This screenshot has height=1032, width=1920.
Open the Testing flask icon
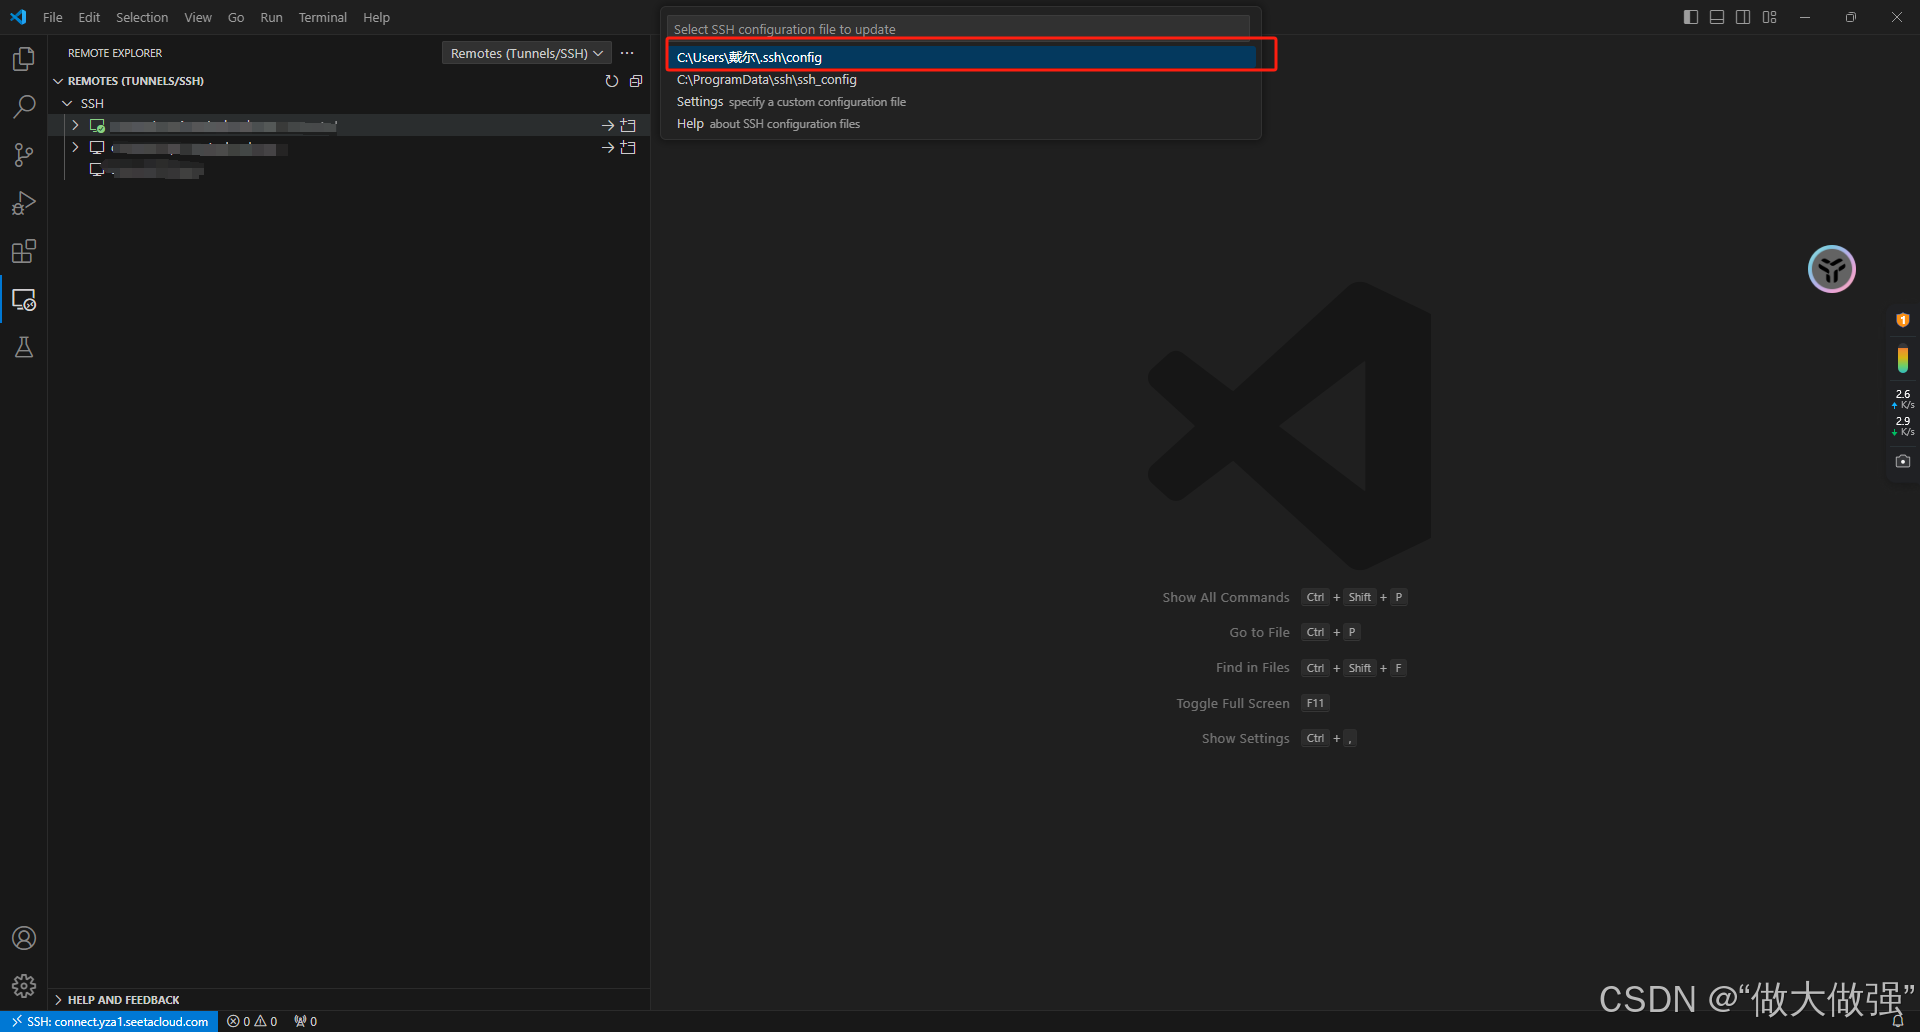click(x=24, y=347)
